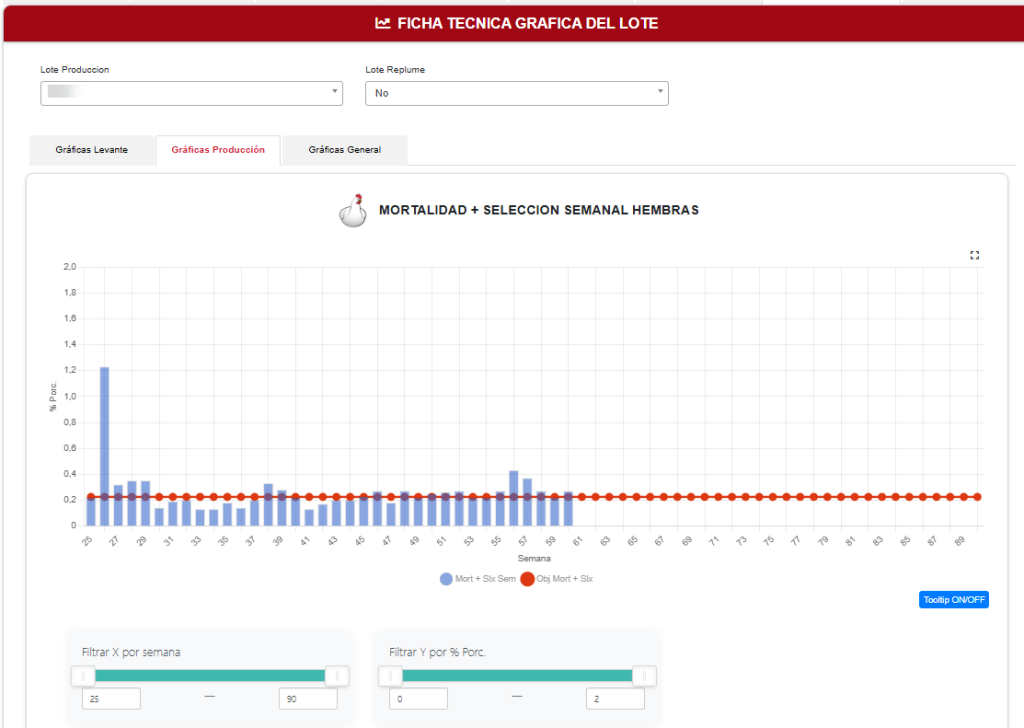
Task: Click the right handle of week filter slider
Action: click(337, 676)
